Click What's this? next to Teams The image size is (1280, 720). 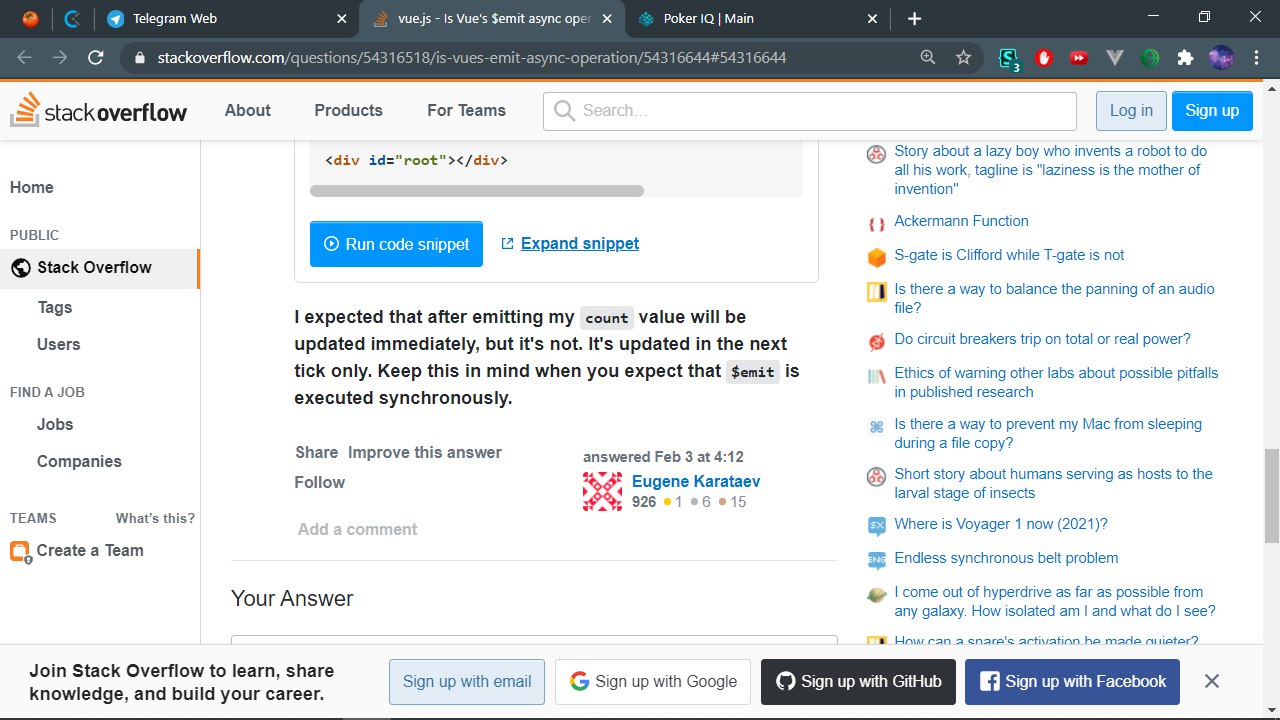point(155,518)
